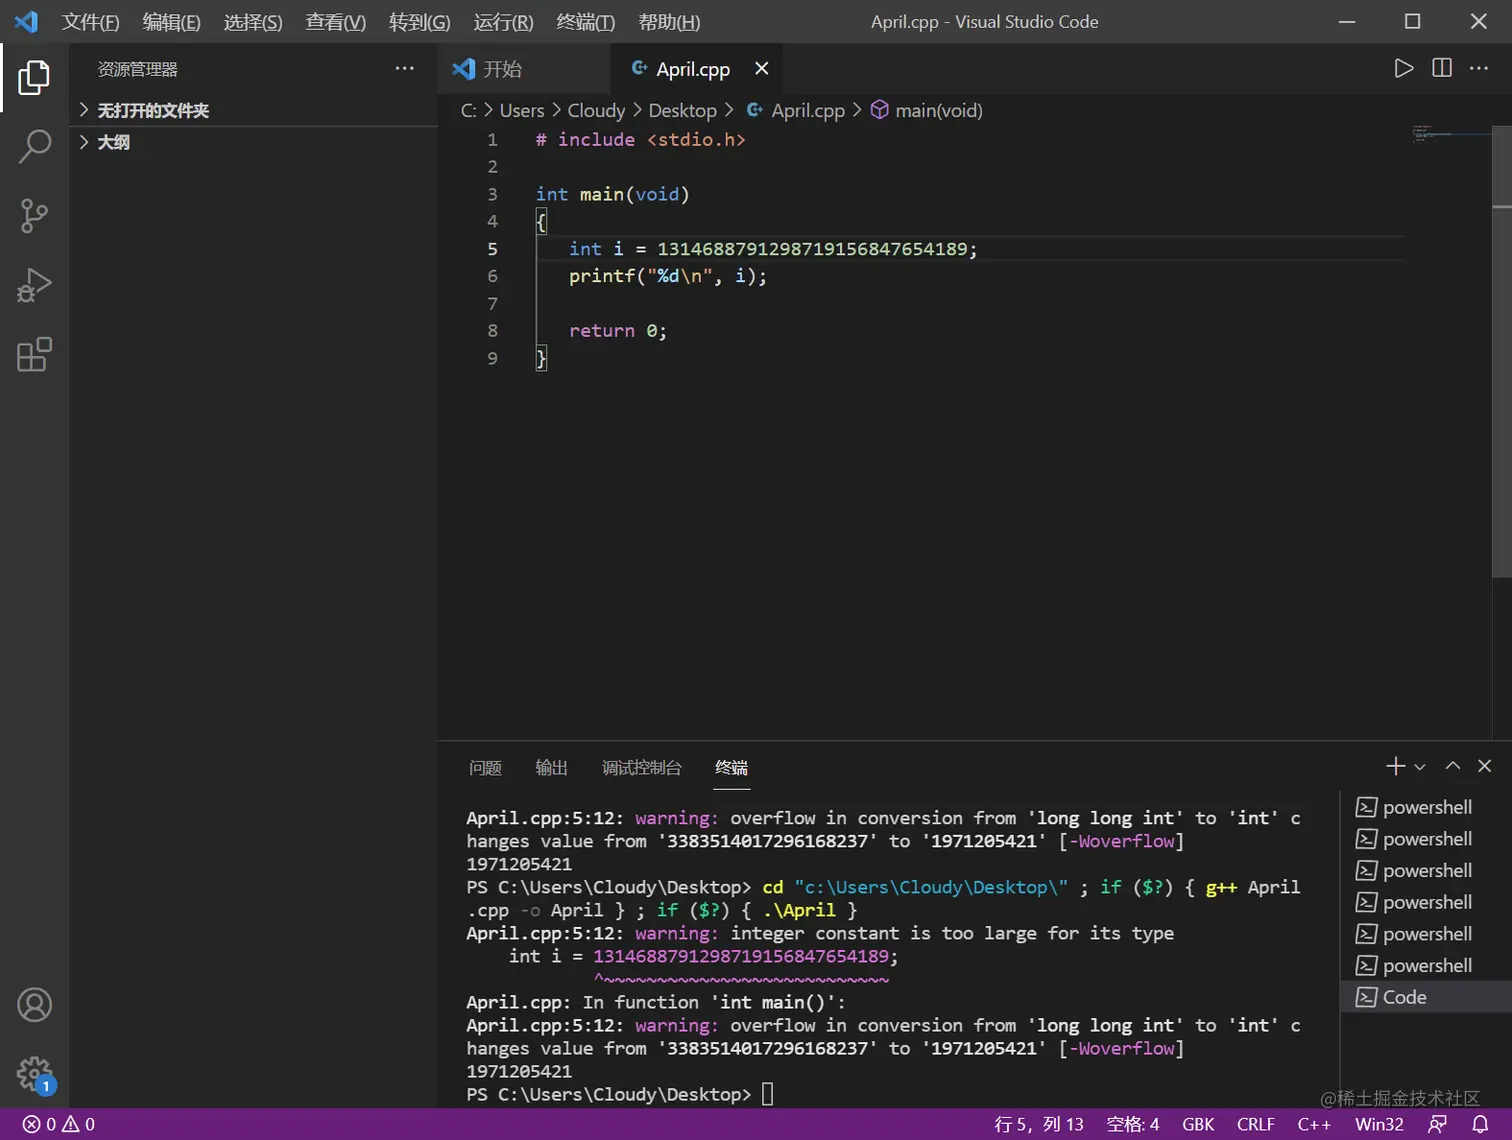Open the Source Control view
Screen dimensions: 1512x1140
[34, 215]
